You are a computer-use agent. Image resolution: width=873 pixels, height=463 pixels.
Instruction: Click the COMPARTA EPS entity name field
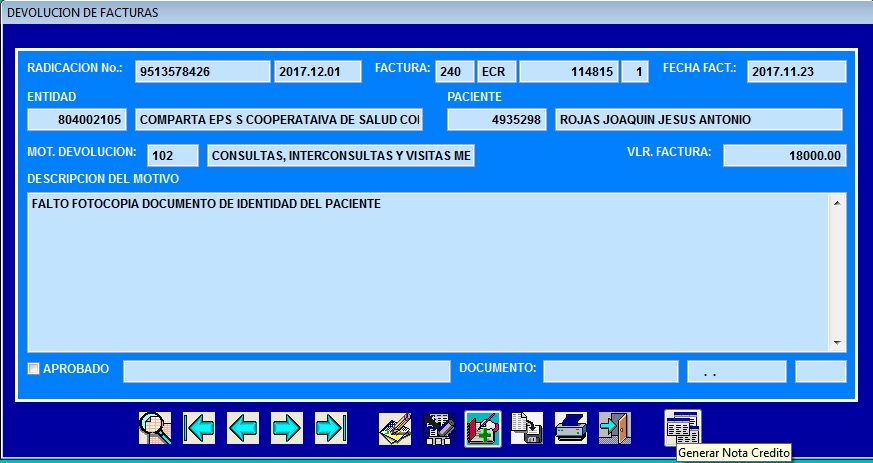click(279, 120)
